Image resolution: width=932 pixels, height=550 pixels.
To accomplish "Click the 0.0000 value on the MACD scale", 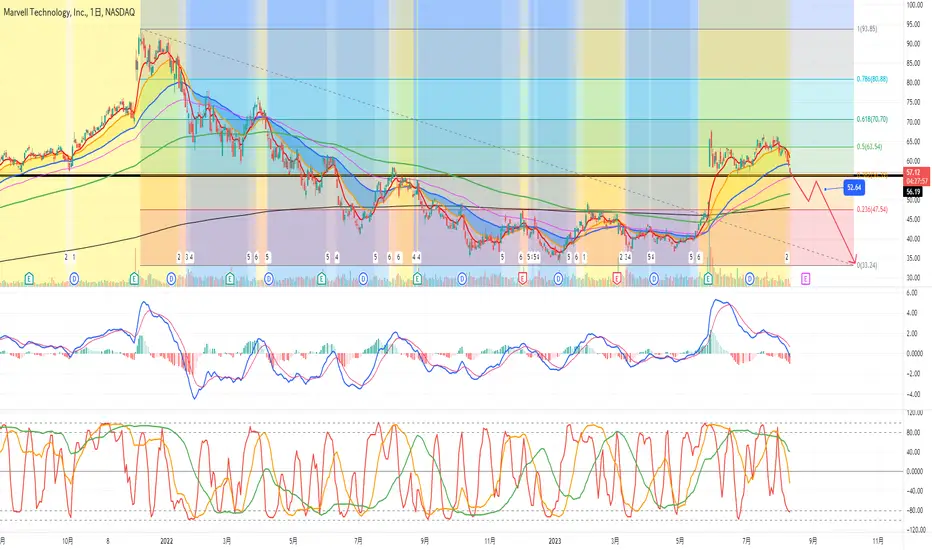I will tap(914, 354).
